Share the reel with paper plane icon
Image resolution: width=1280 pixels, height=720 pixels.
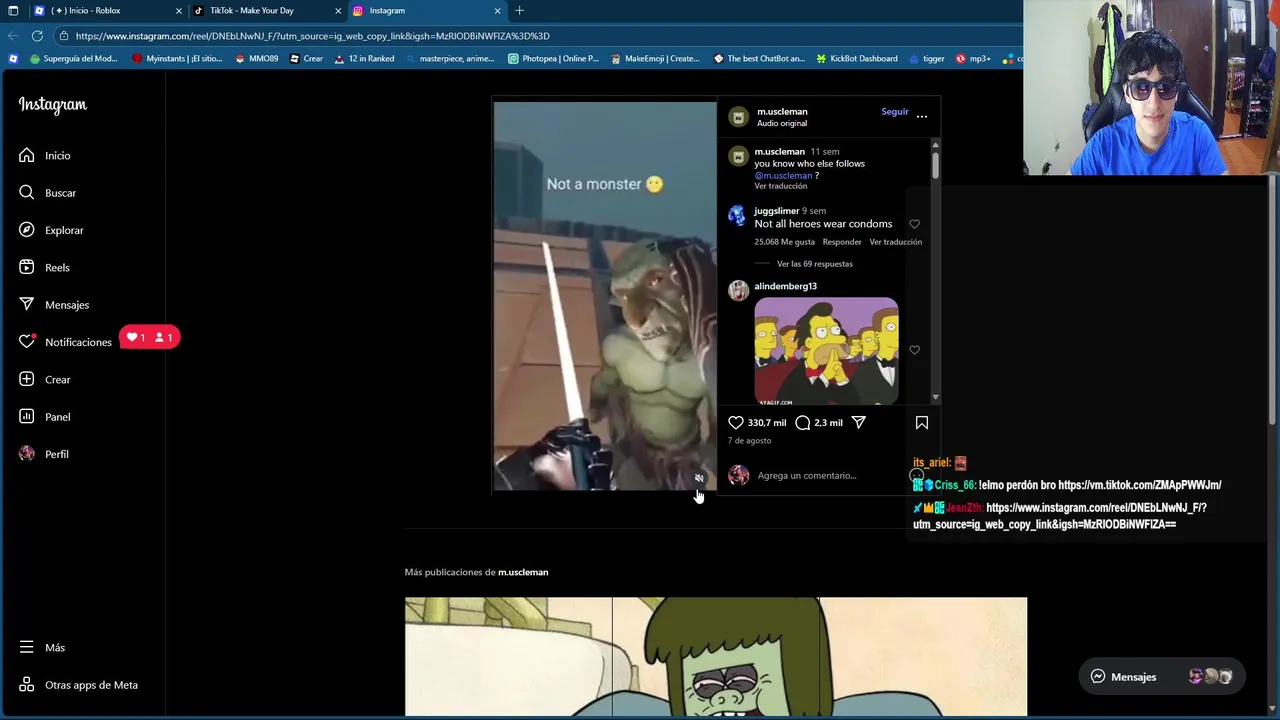point(858,422)
